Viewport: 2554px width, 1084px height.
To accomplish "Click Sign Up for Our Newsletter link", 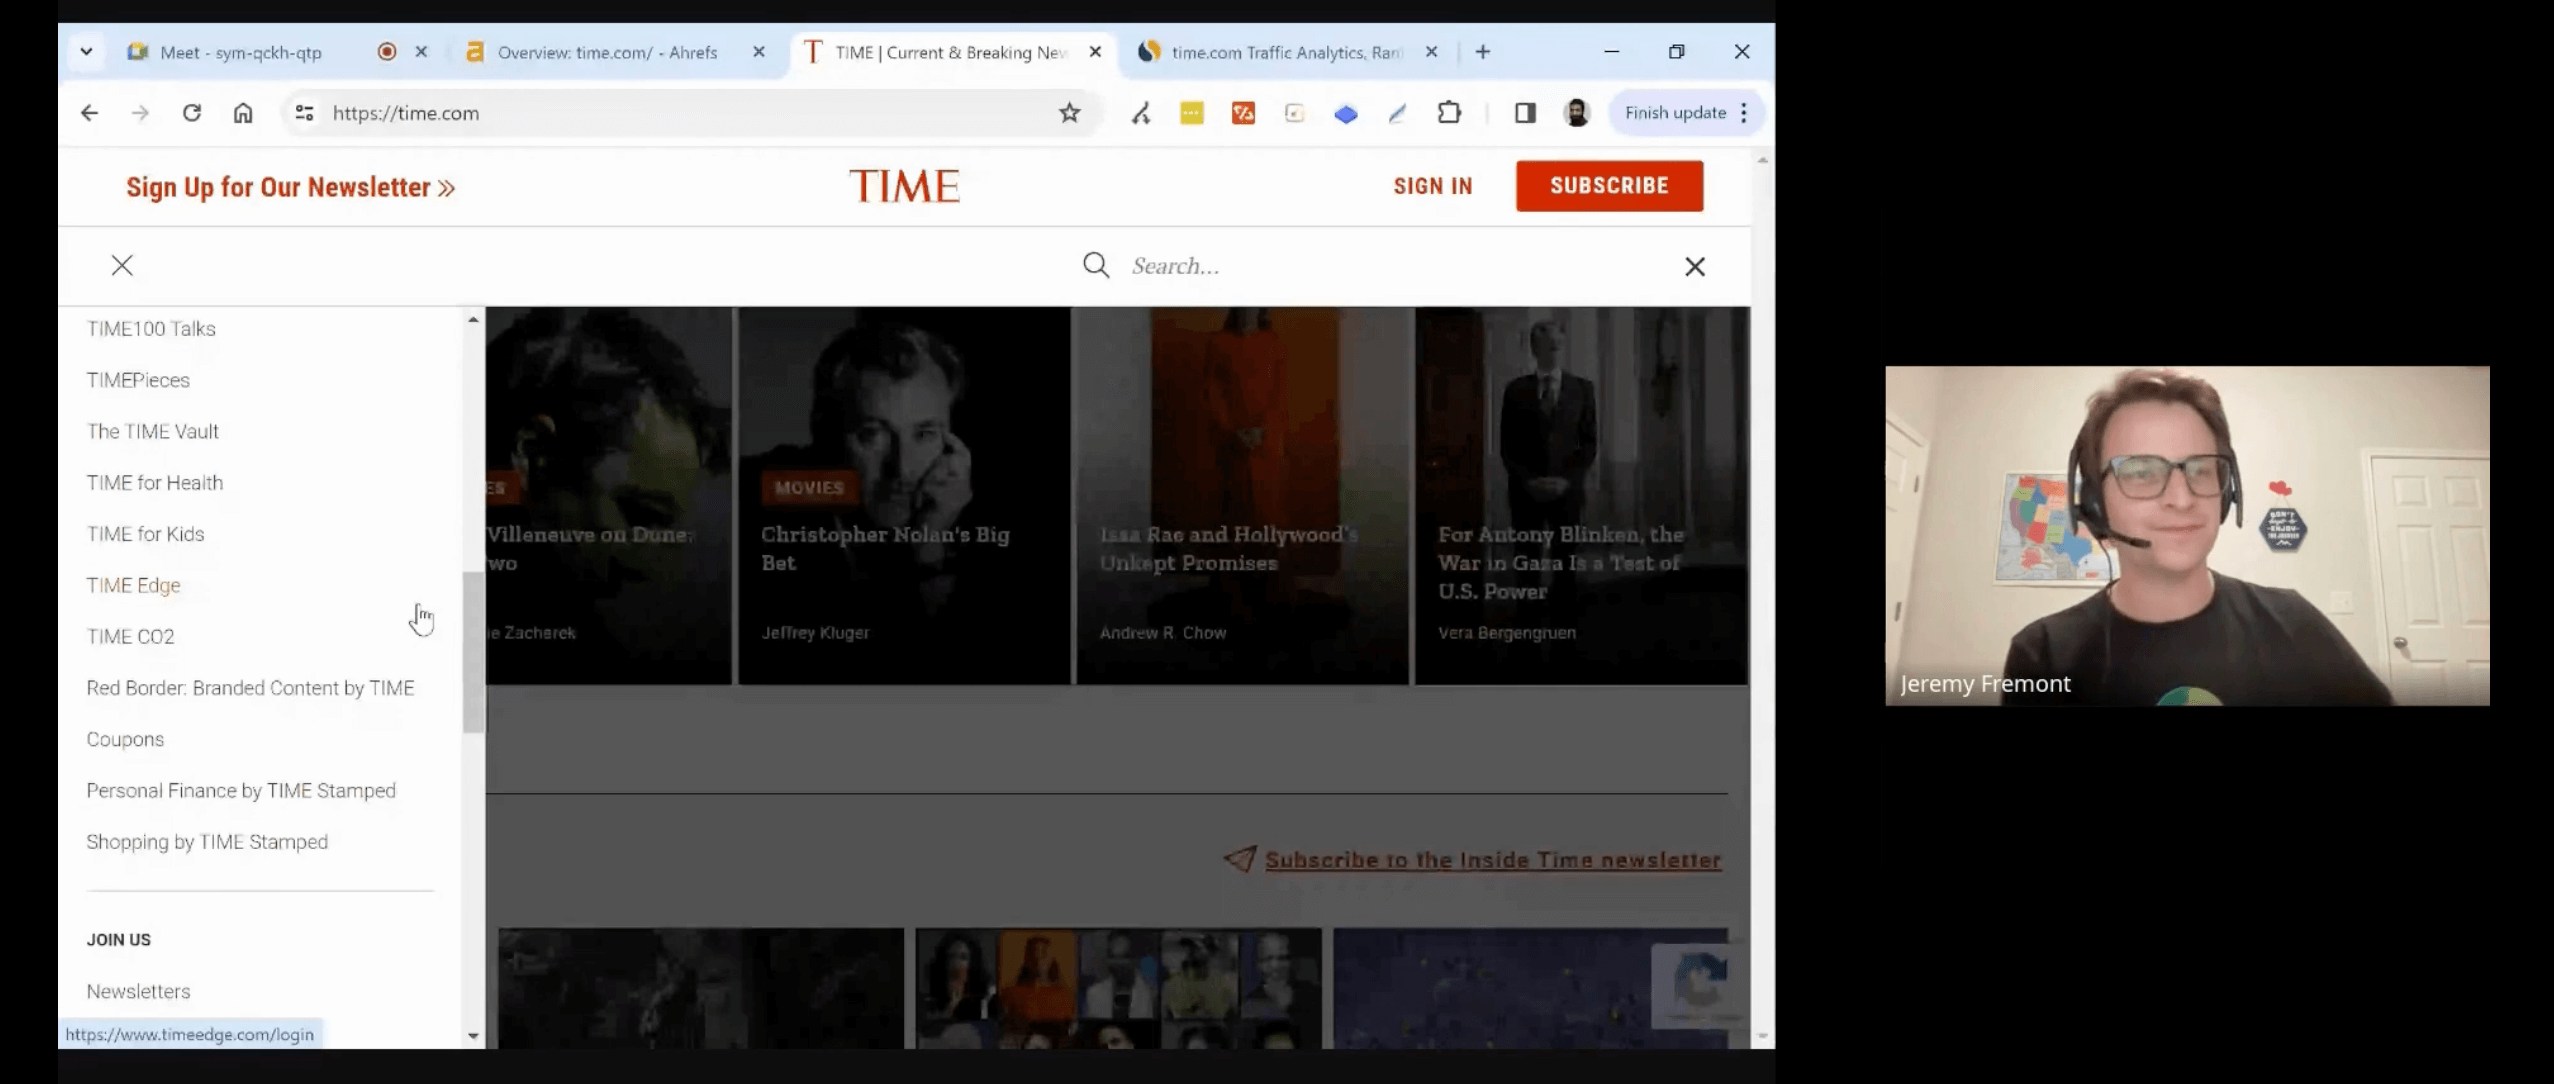I will pos(290,188).
